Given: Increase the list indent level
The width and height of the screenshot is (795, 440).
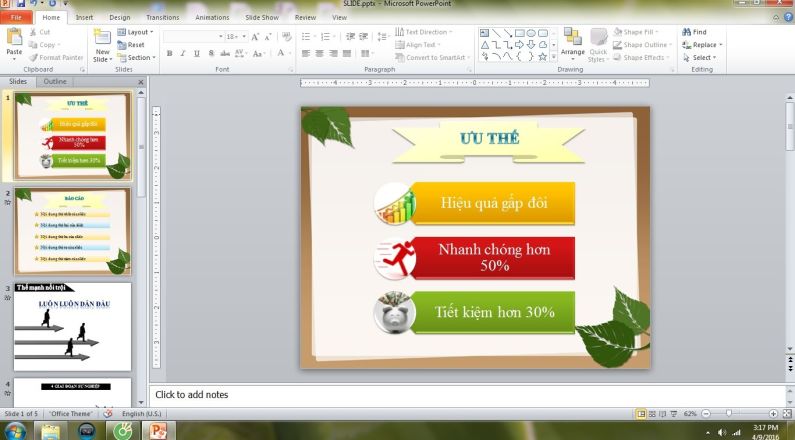Looking at the screenshot, I should [x=363, y=36].
